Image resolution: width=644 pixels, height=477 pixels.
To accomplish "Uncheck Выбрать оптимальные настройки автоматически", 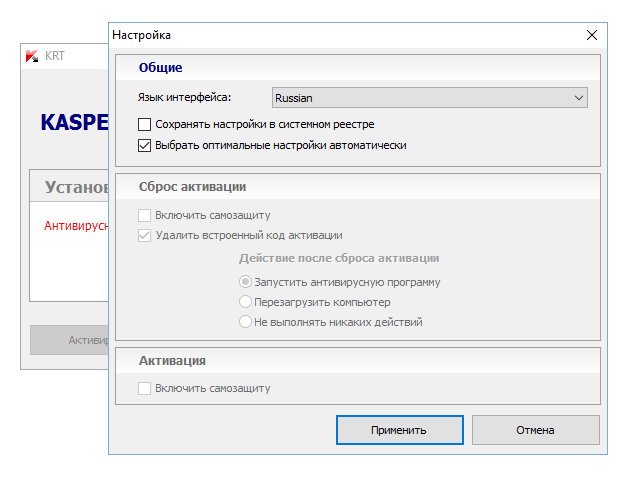I will 145,145.
